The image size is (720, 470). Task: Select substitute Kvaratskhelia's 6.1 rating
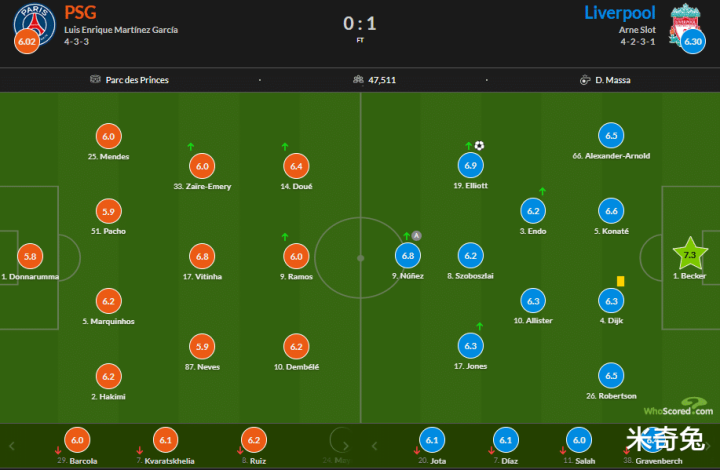pos(166,440)
